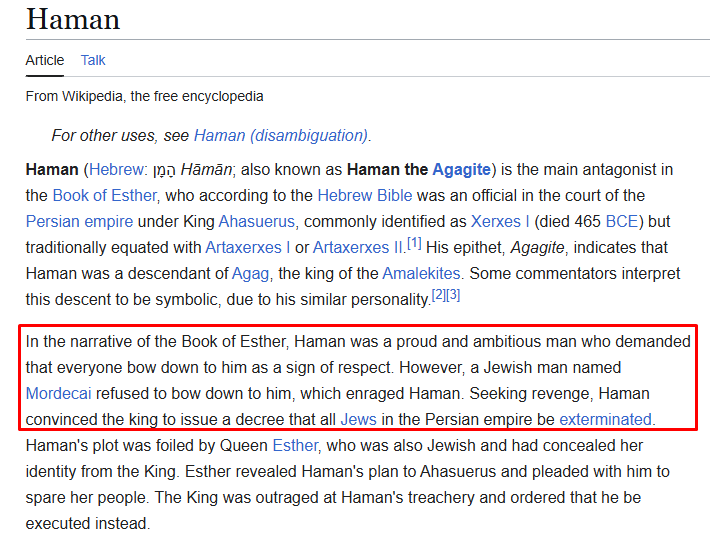This screenshot has width=710, height=546.
Task: Open the Esther link after Queen
Action: pos(294,445)
